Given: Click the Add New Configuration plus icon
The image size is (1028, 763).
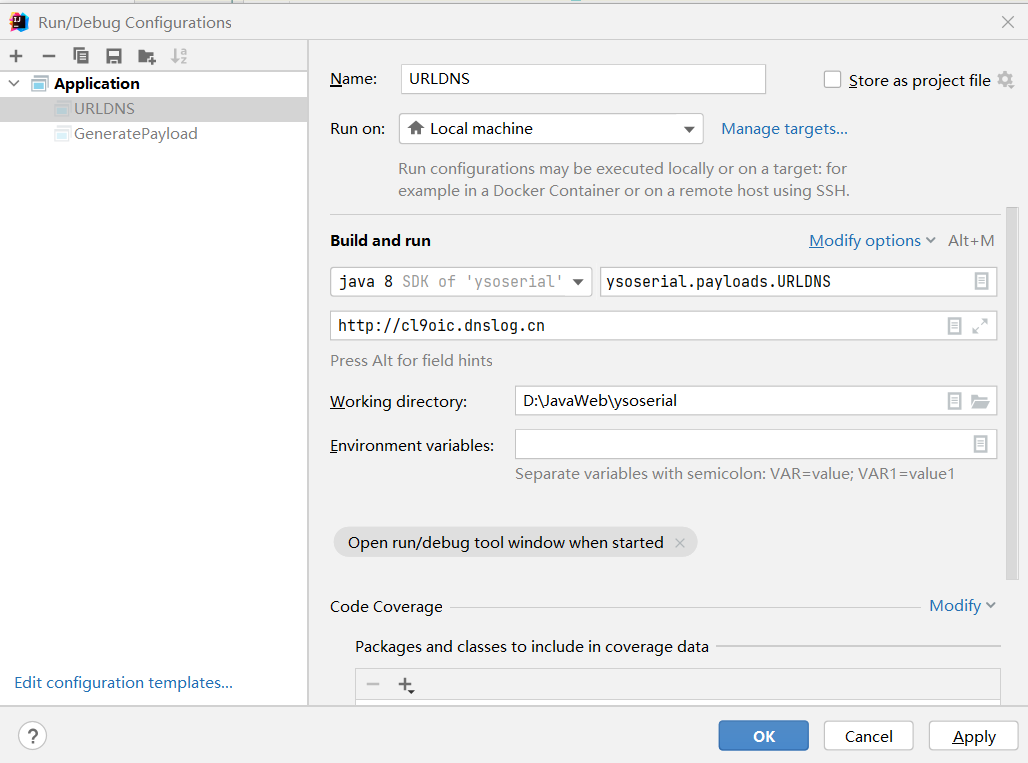Looking at the screenshot, I should pos(16,56).
